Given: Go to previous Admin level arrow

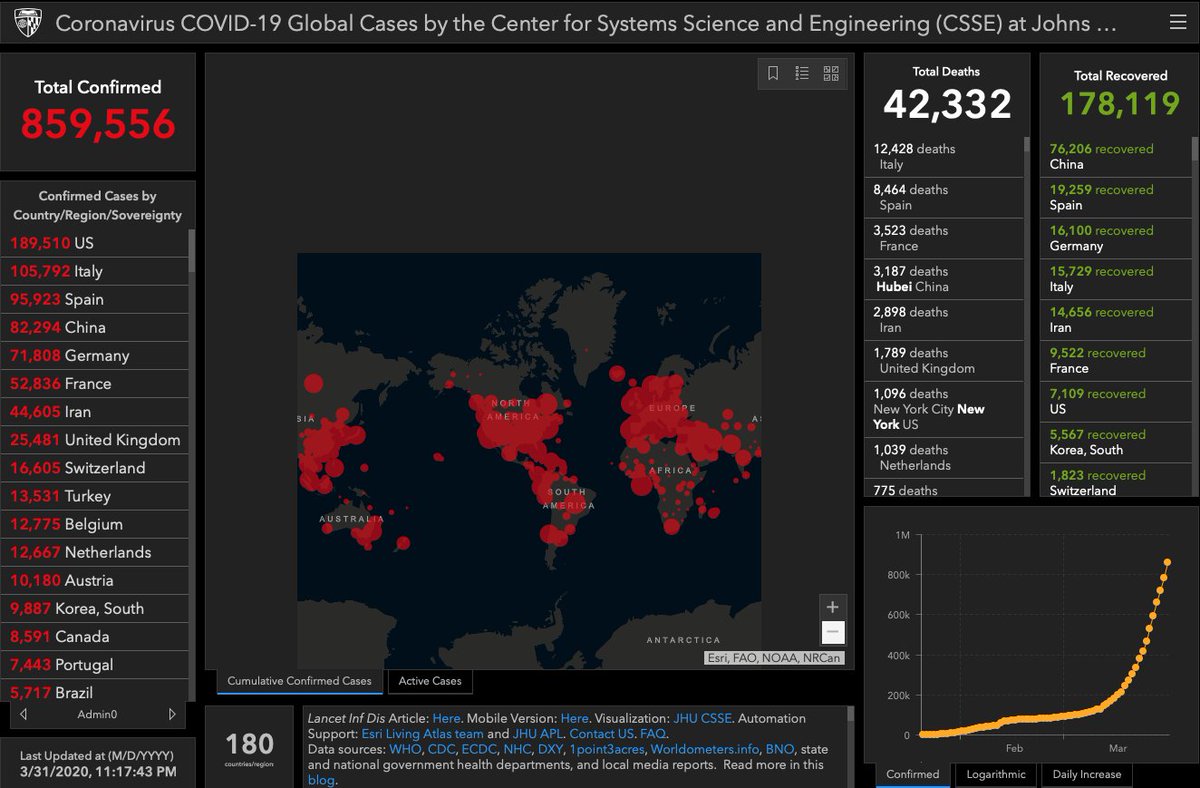Looking at the screenshot, I should pos(24,714).
